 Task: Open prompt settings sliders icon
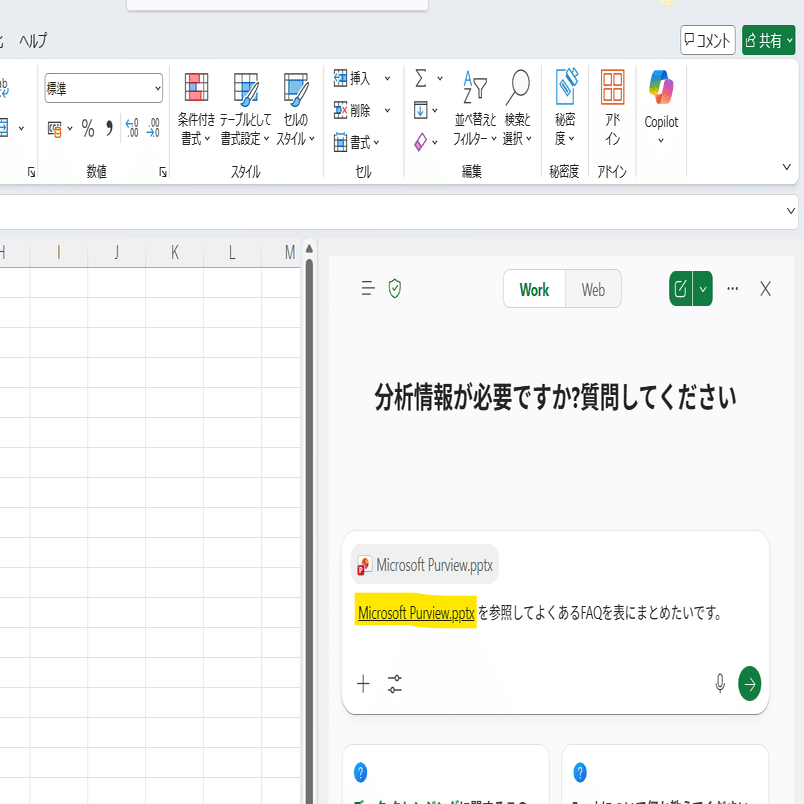(x=395, y=684)
